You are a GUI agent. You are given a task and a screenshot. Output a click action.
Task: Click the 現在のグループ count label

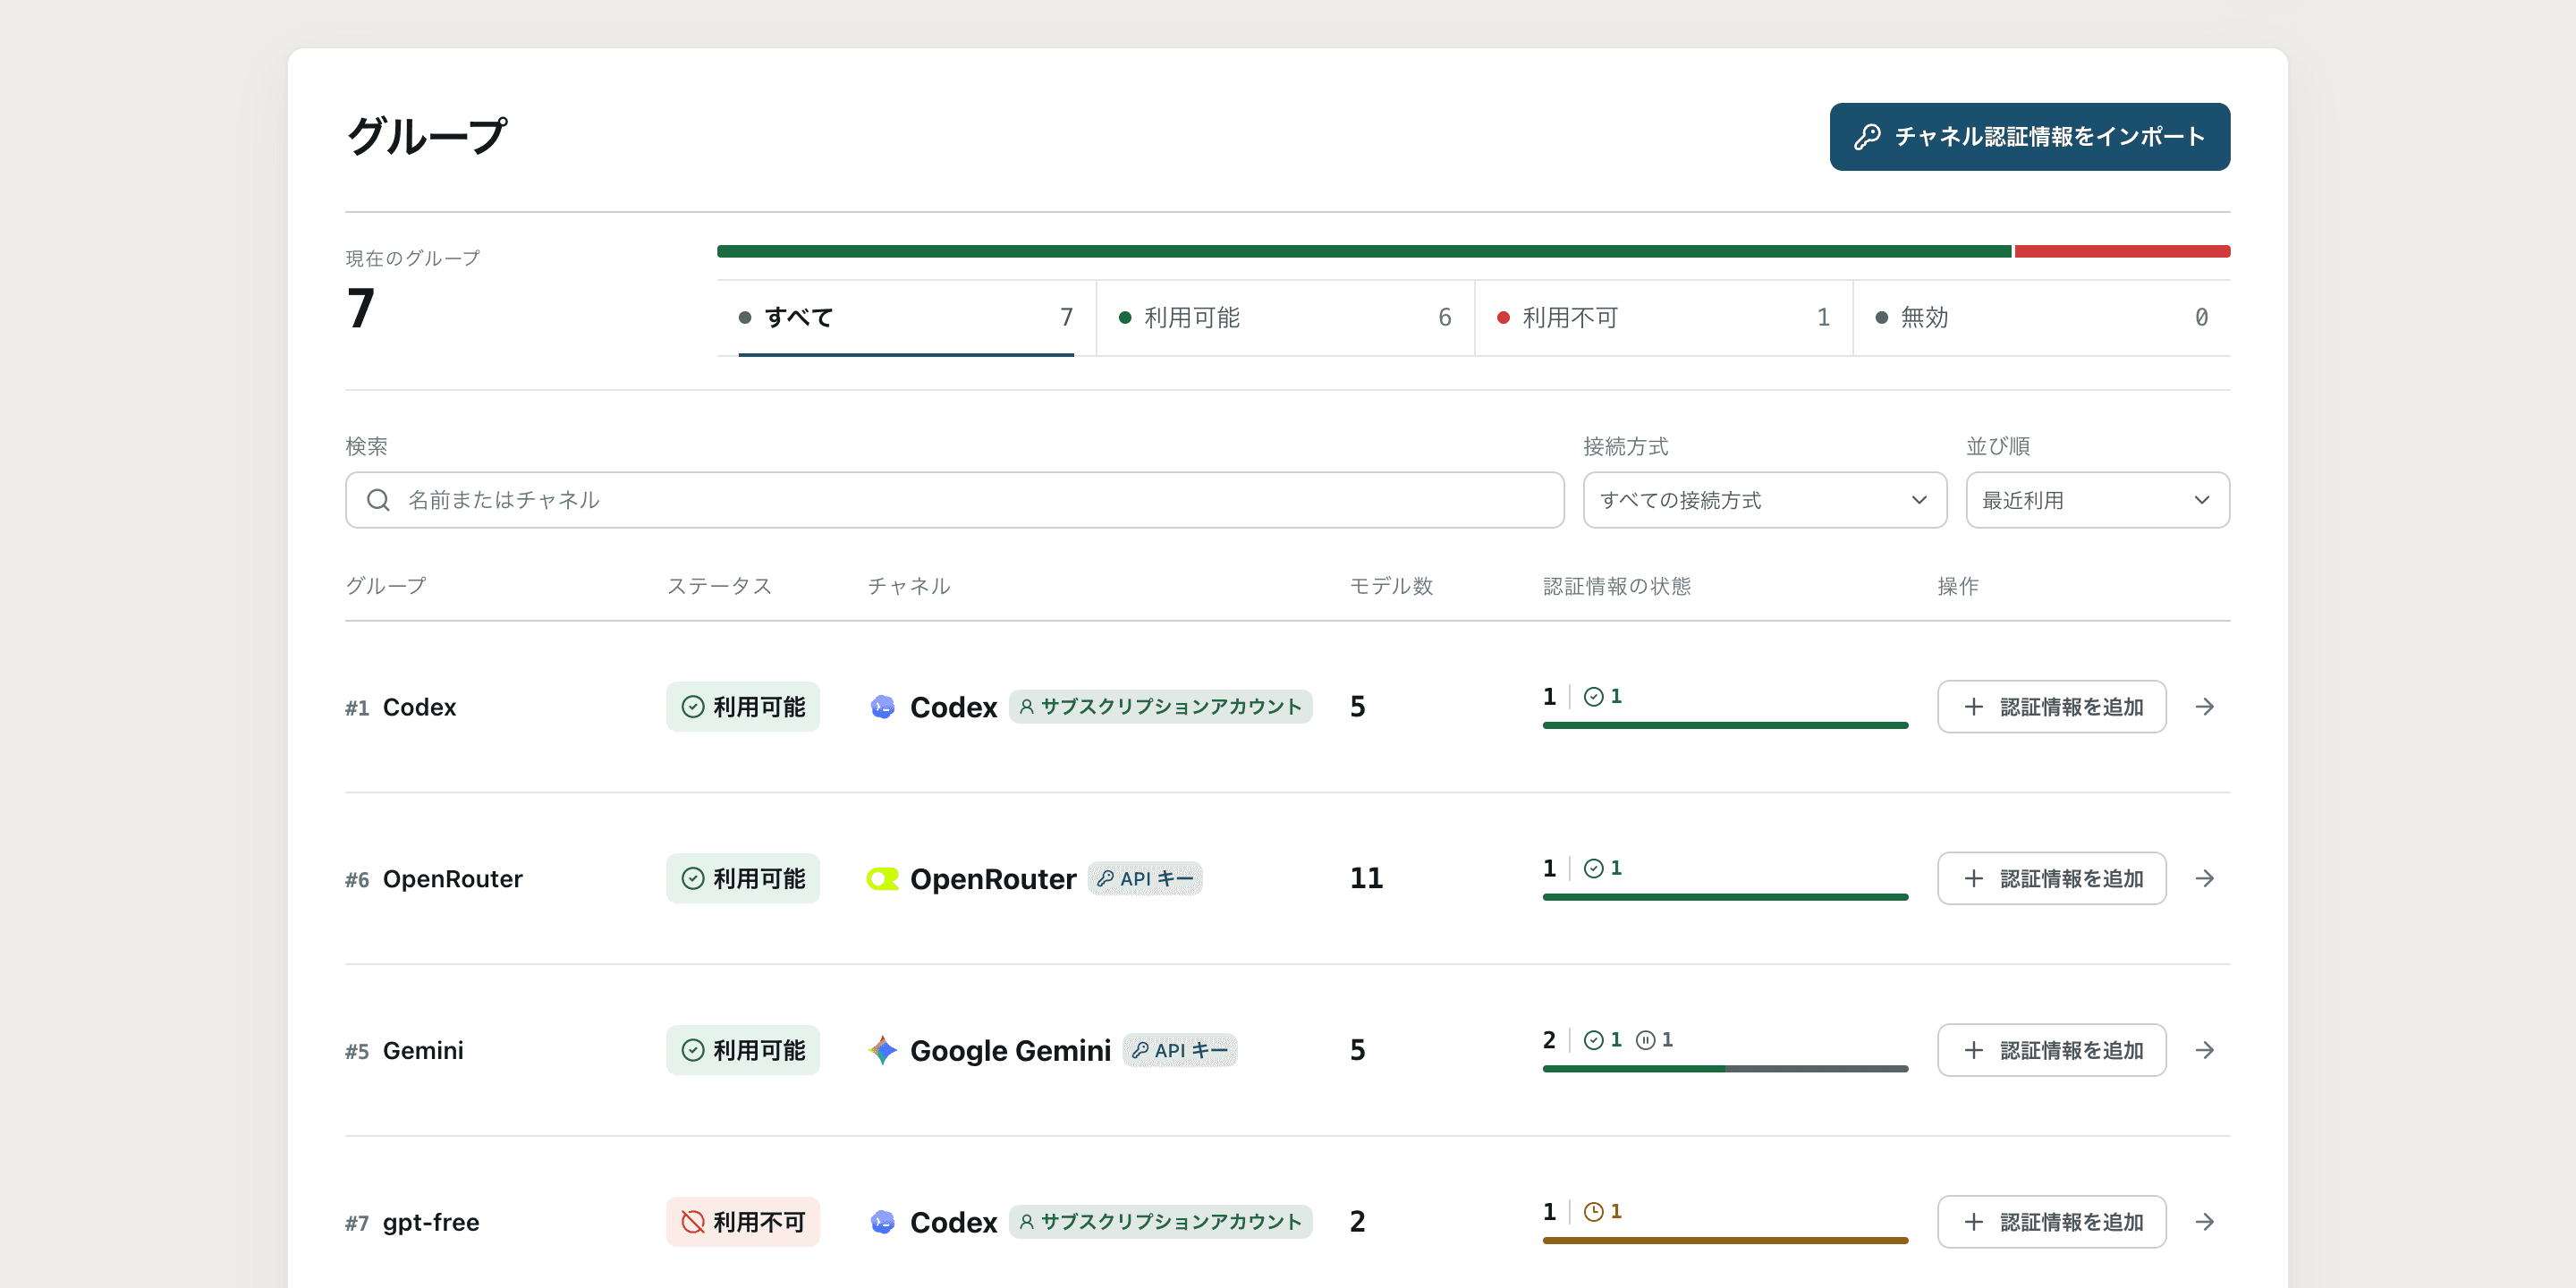pyautogui.click(x=413, y=259)
